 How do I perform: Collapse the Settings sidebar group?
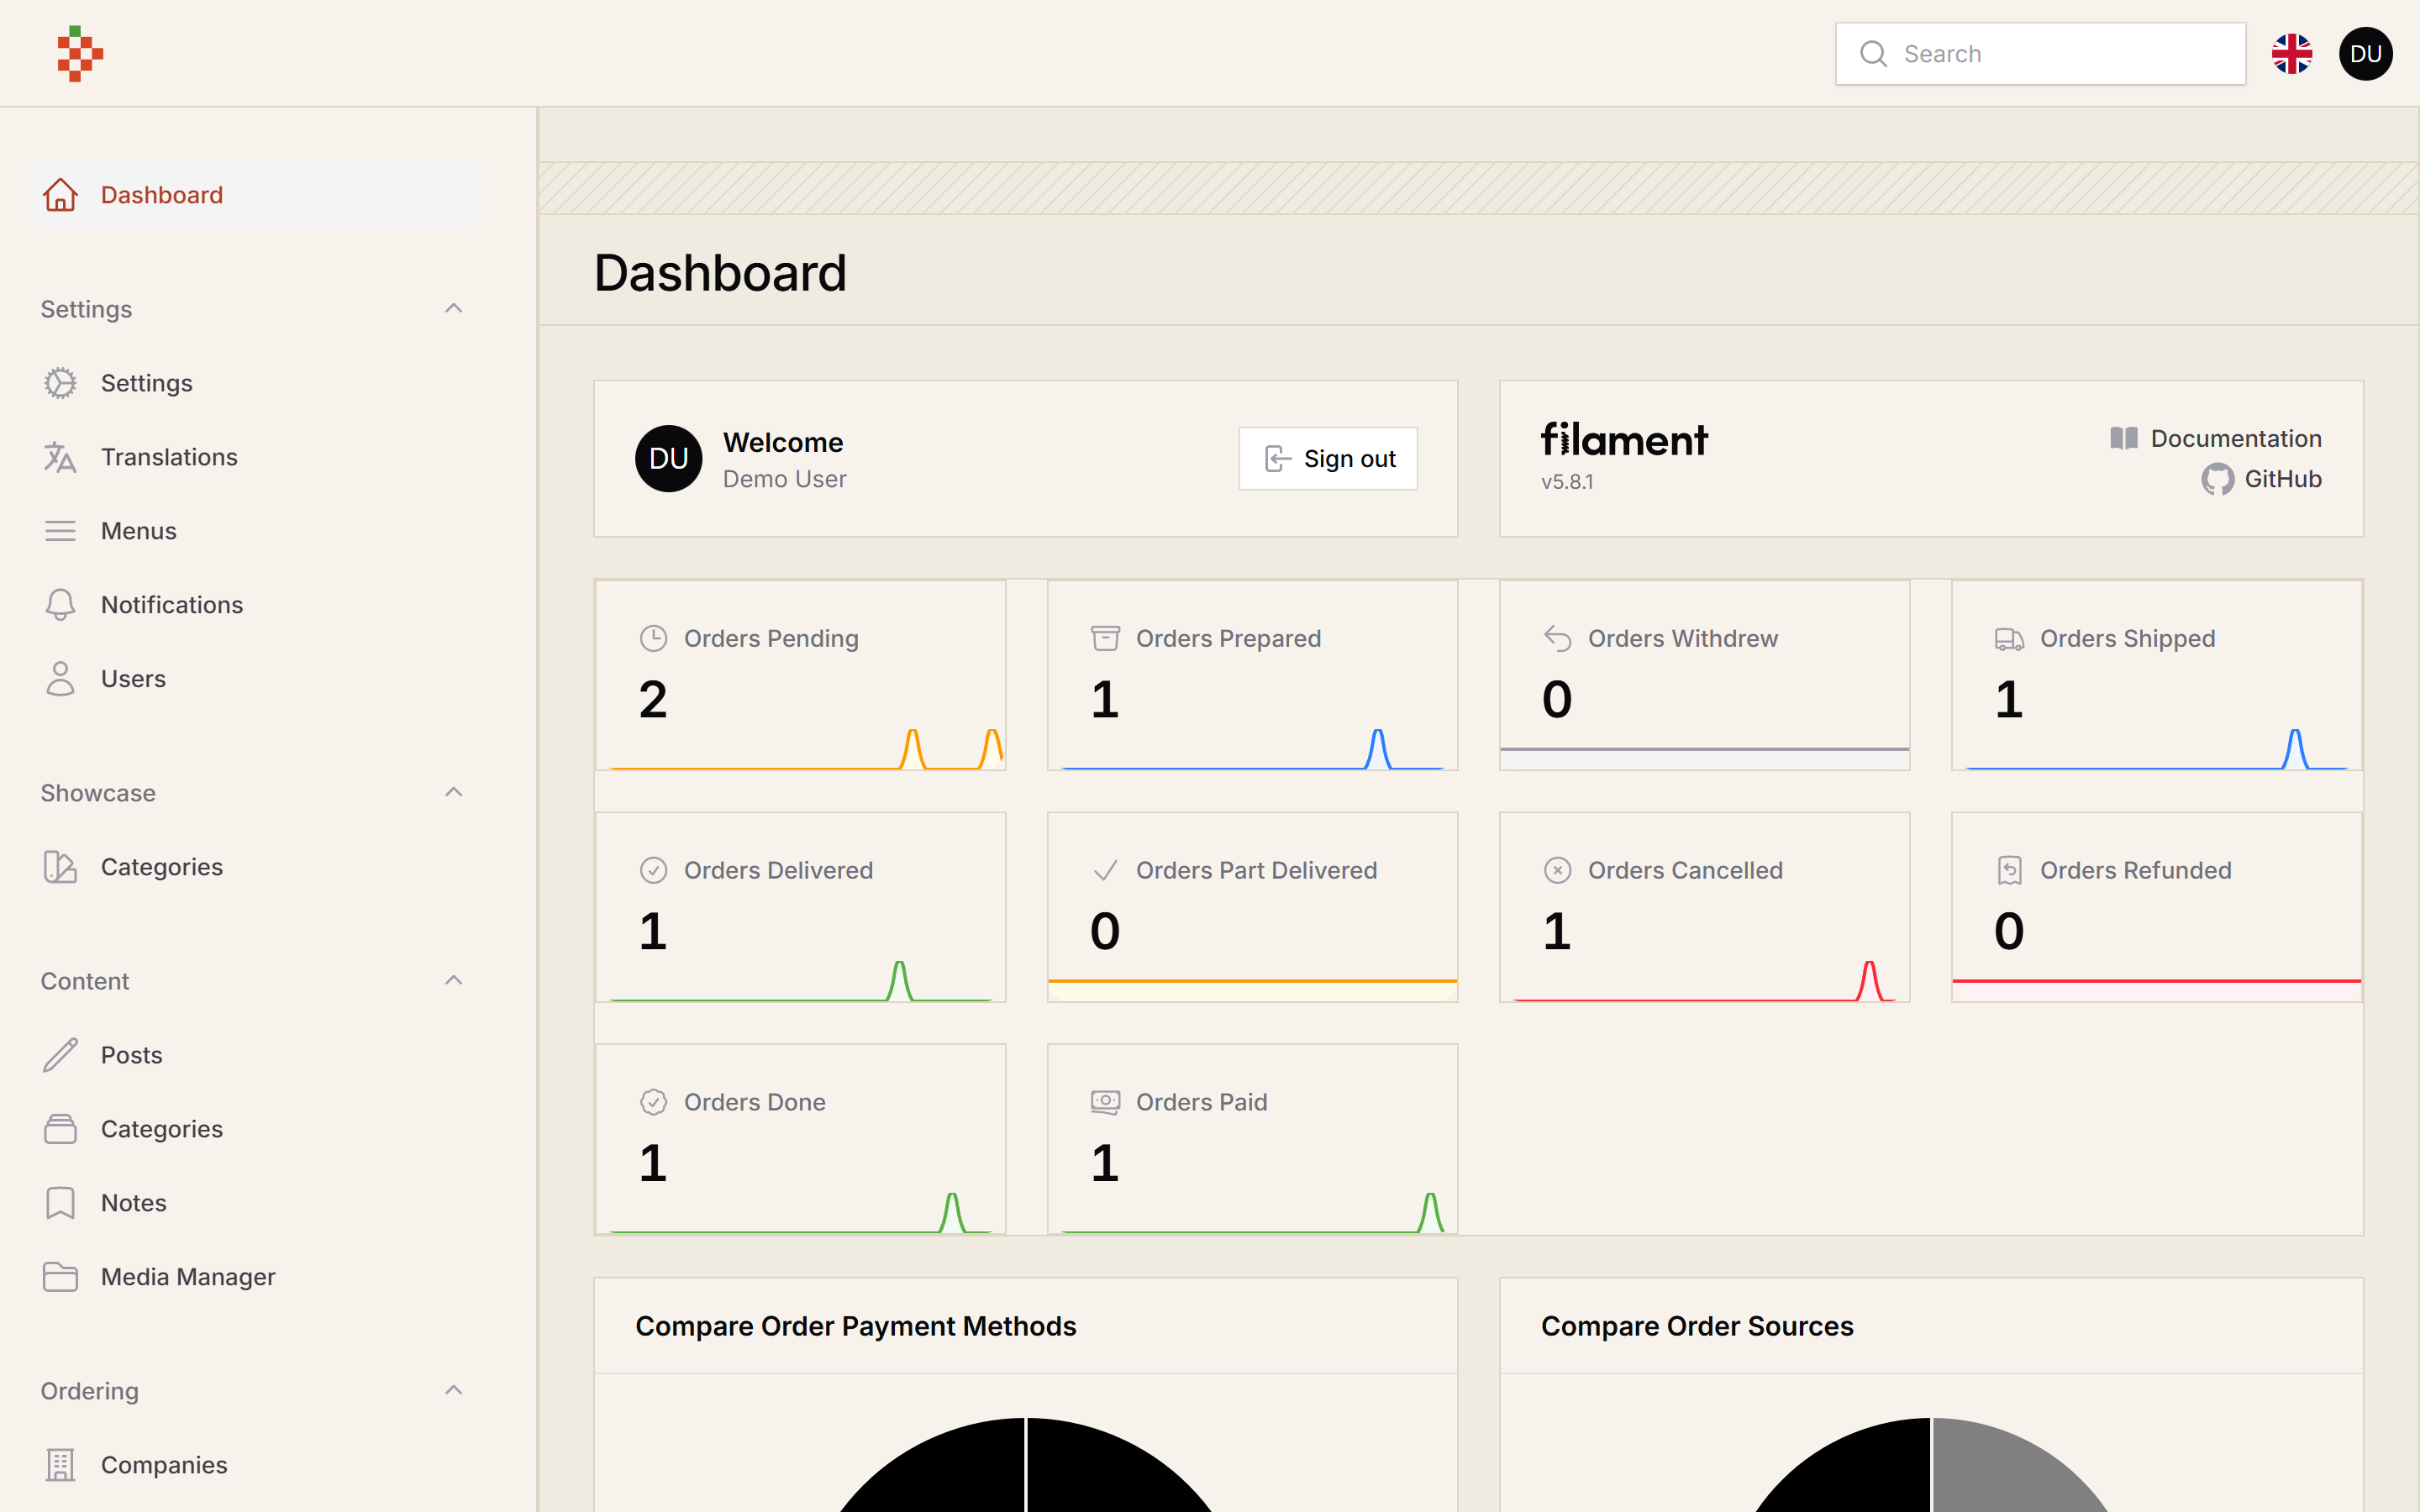click(x=453, y=308)
